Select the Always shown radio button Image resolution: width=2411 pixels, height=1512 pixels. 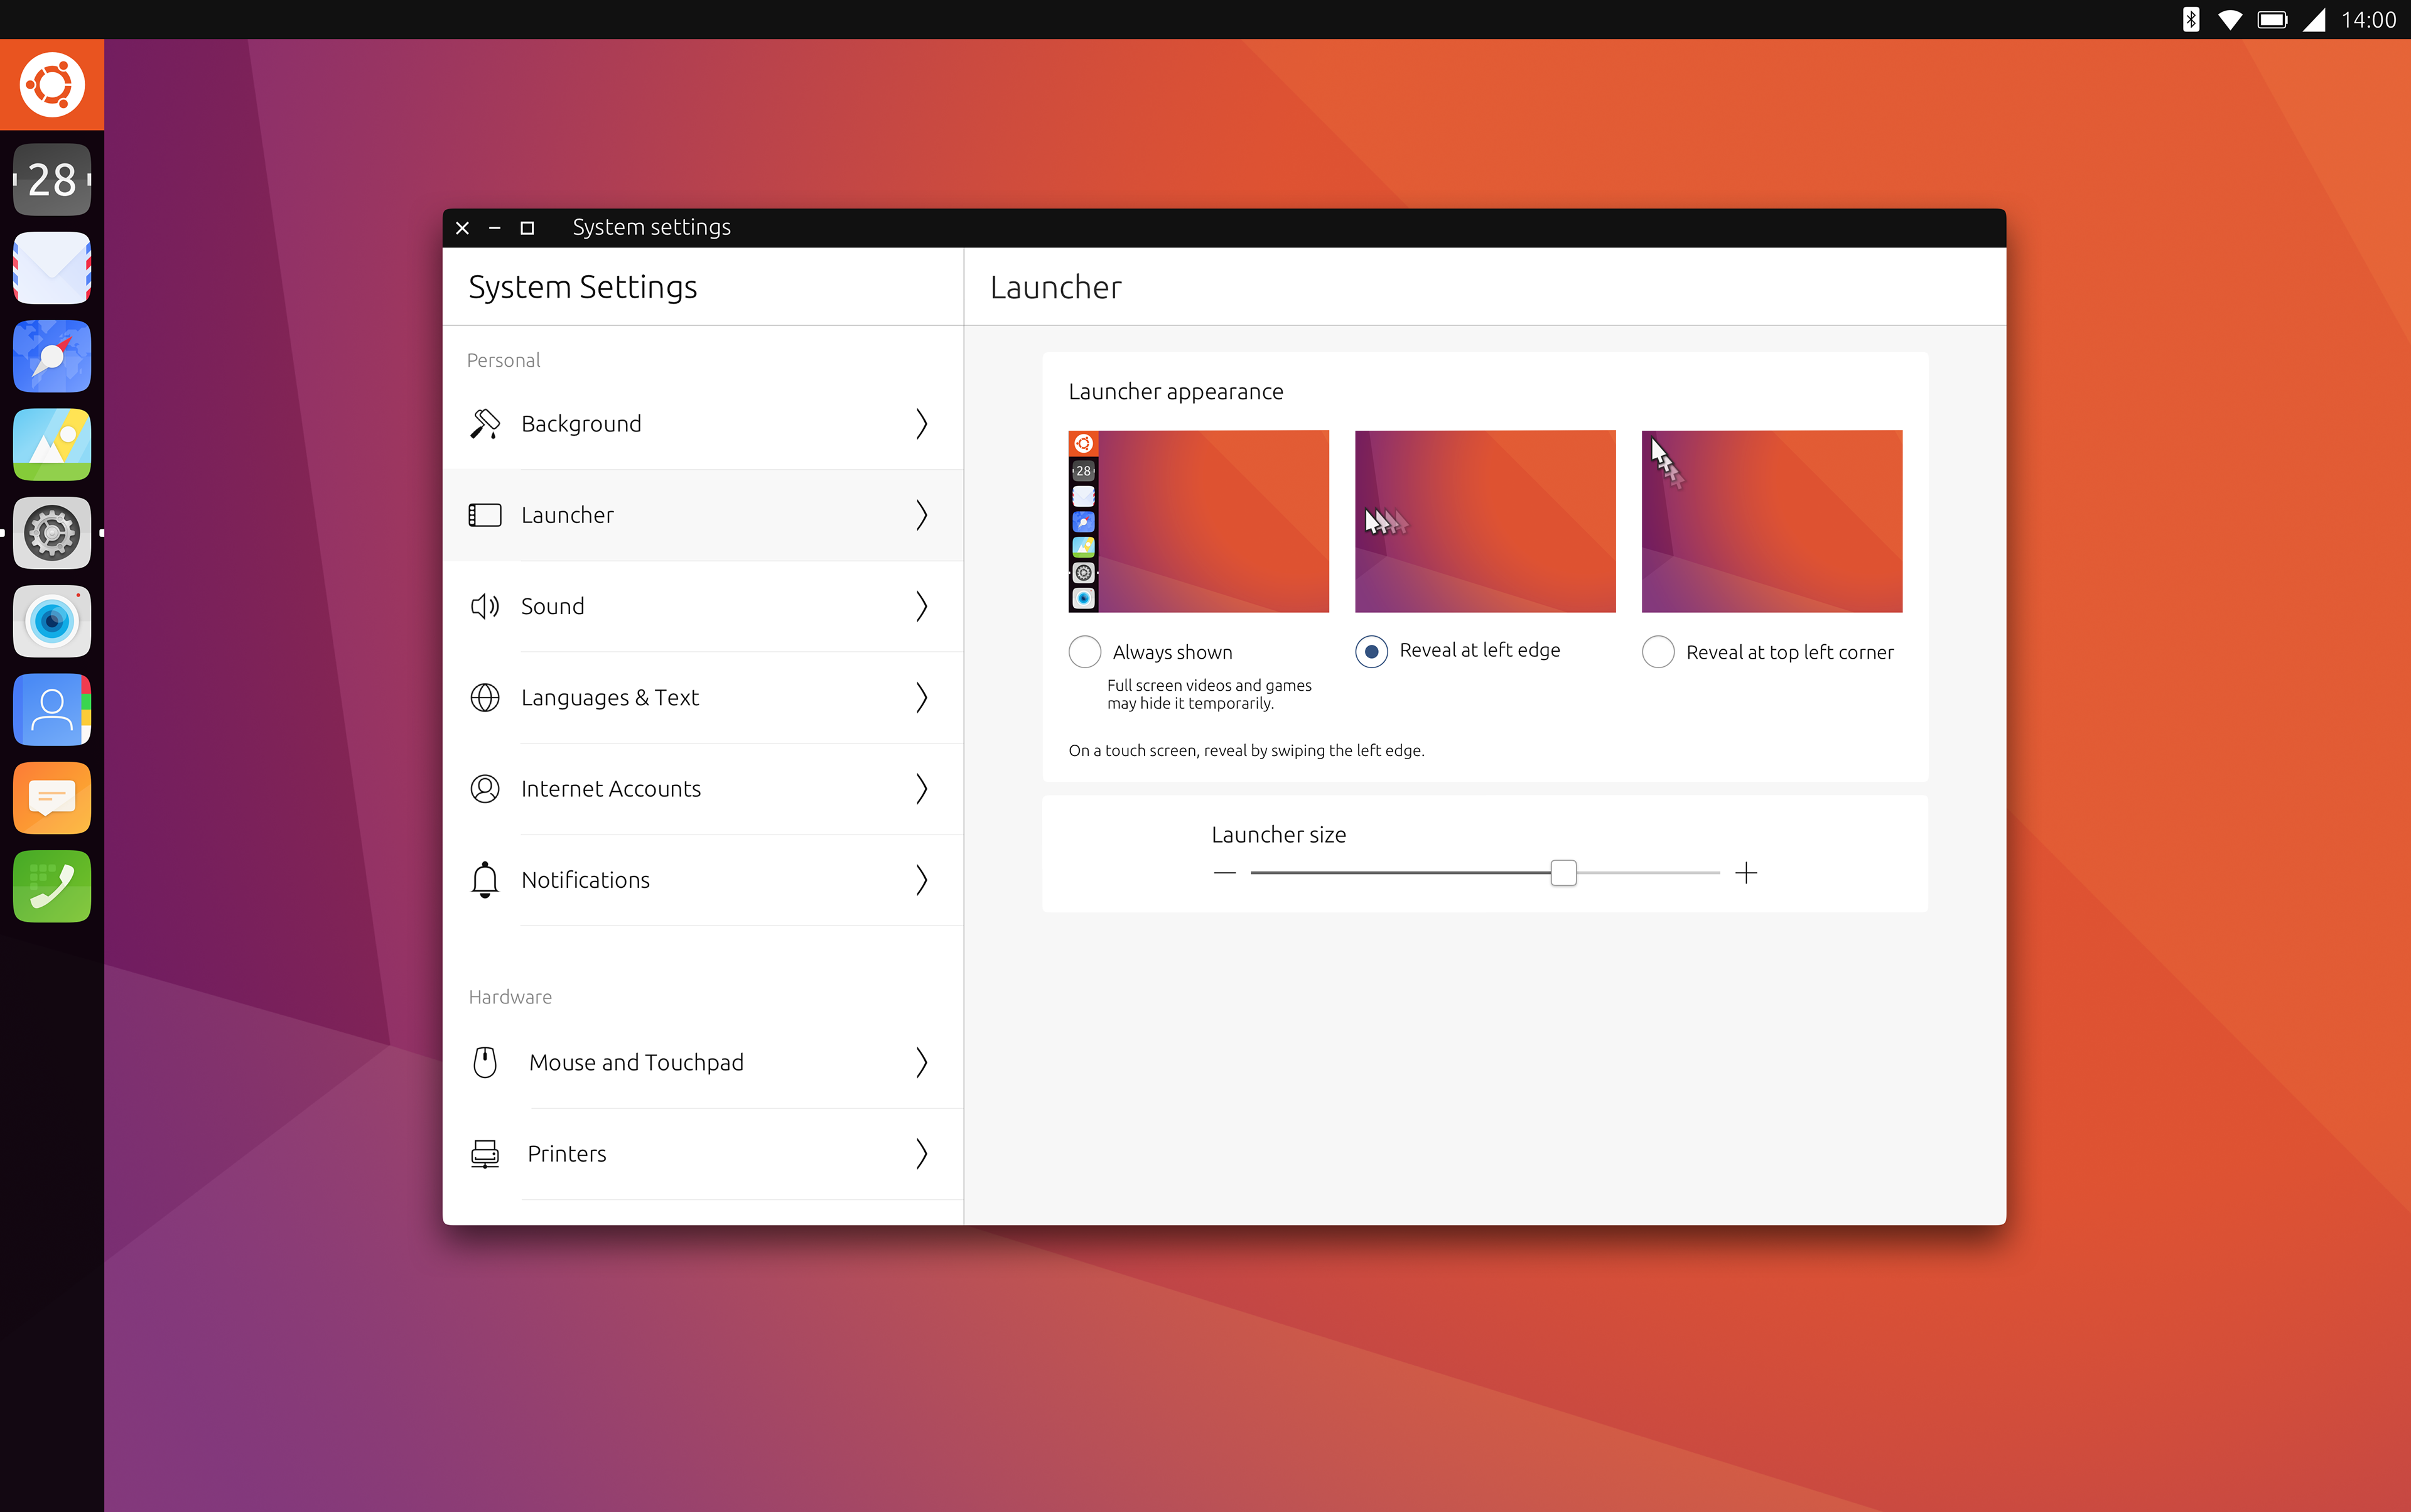1085,652
